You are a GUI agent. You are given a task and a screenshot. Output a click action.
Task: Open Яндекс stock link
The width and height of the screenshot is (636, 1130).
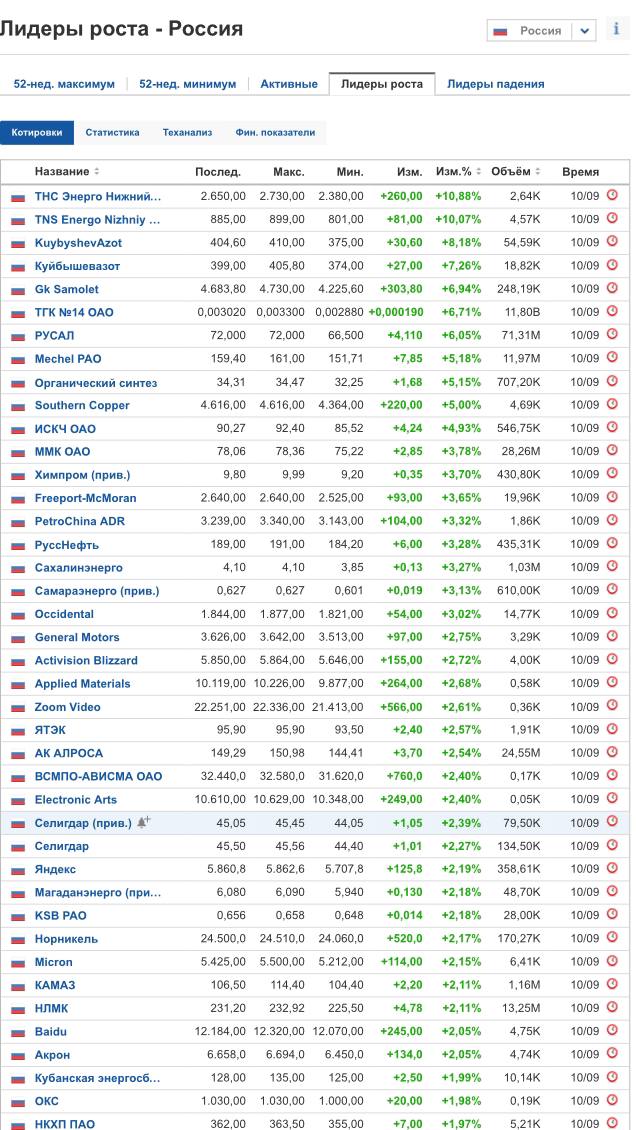coord(55,869)
